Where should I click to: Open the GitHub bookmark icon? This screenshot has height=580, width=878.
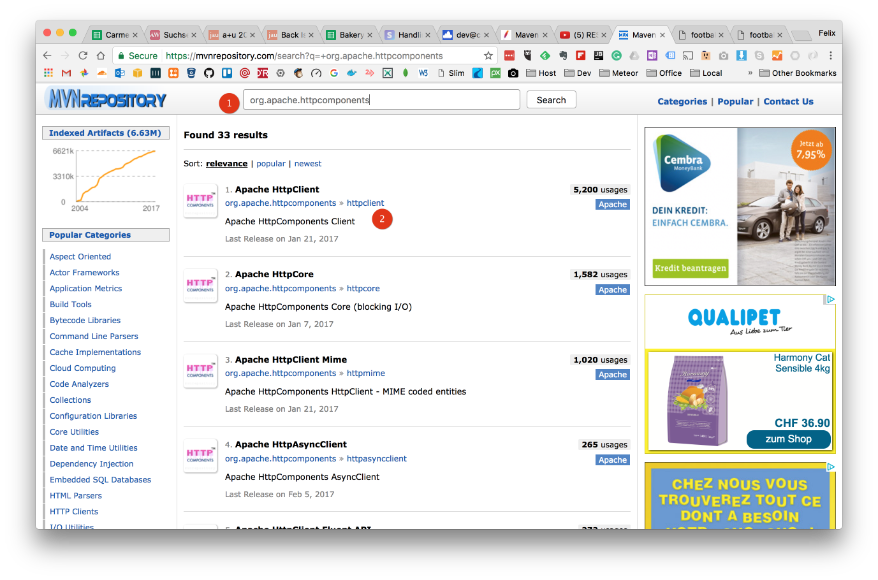209,73
